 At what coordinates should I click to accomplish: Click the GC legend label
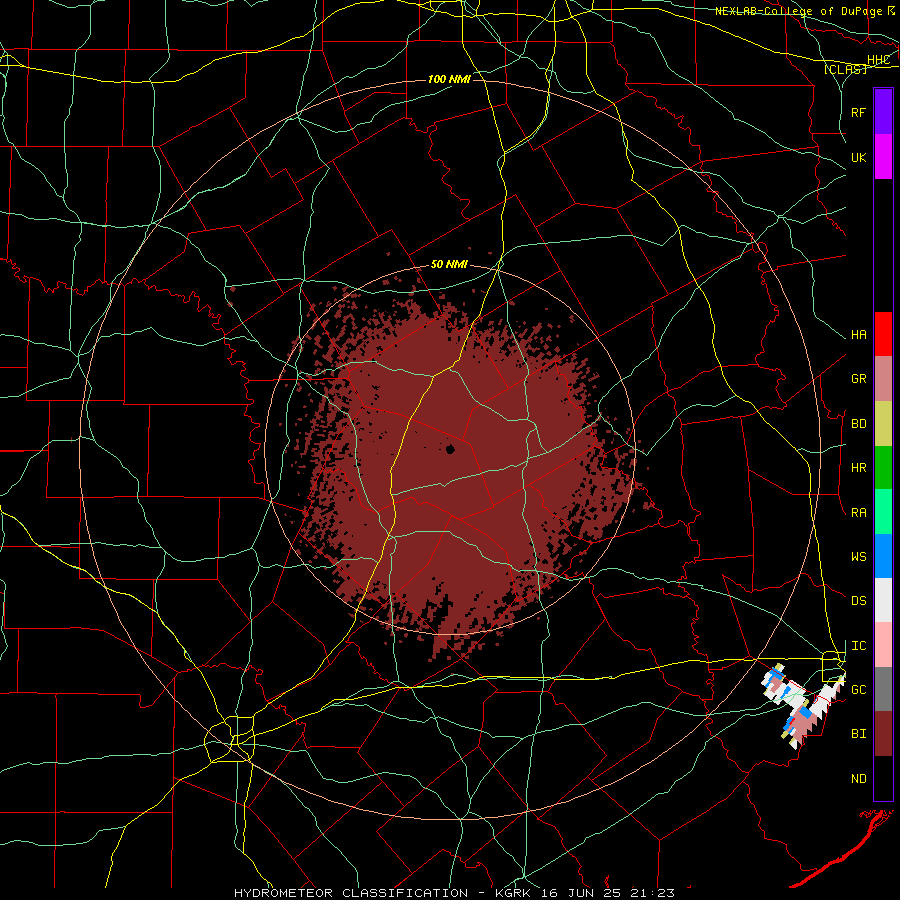point(858,690)
